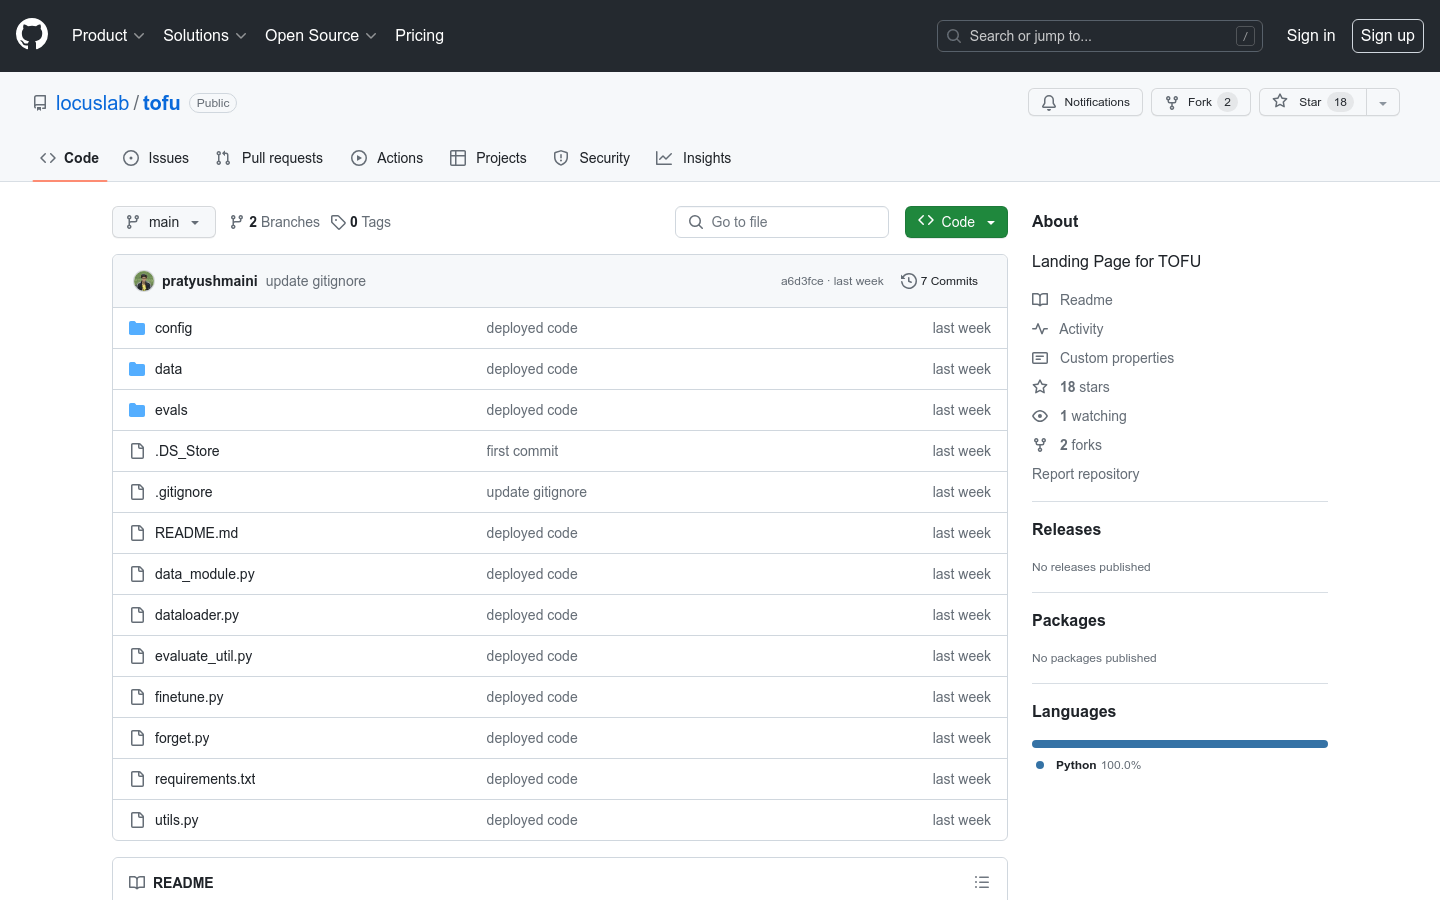Image resolution: width=1440 pixels, height=900 pixels.
Task: Click the Search or jump to field
Action: coord(1100,36)
